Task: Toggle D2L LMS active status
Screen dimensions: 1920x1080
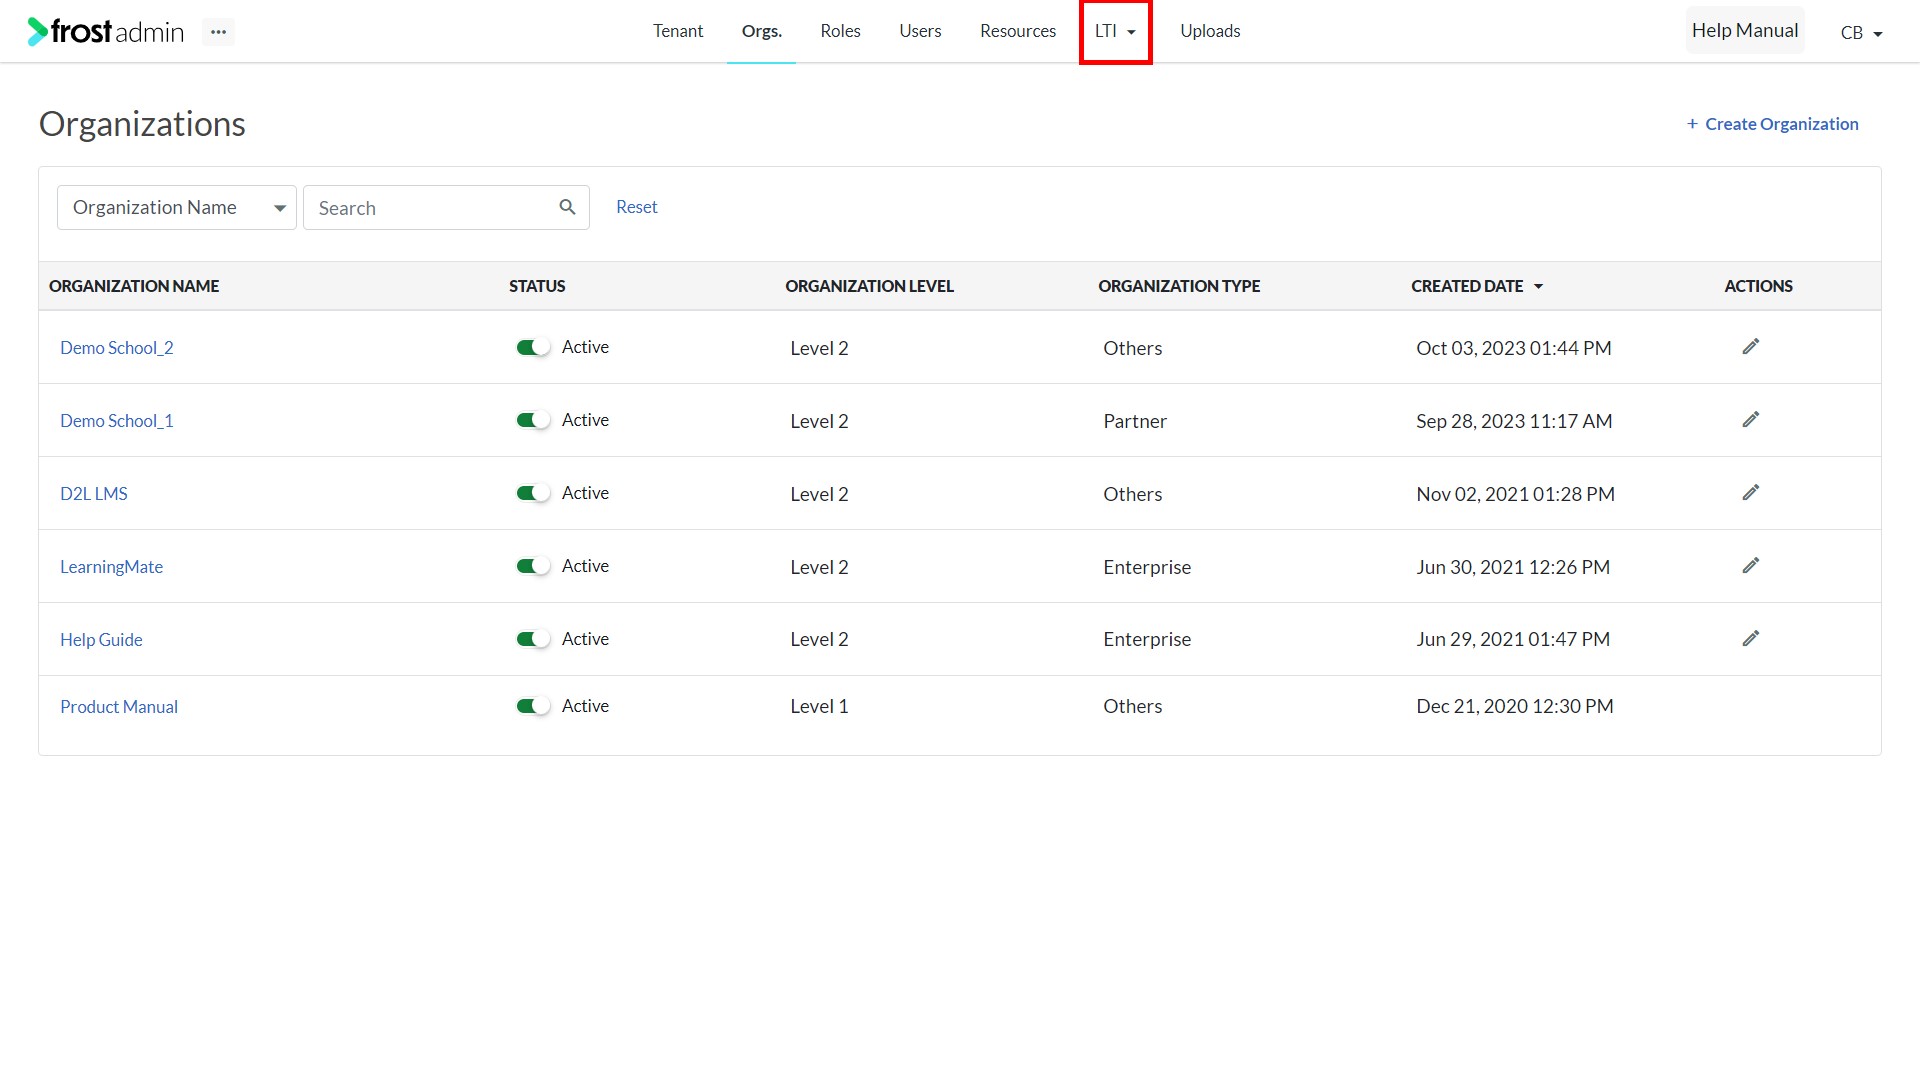Action: click(x=533, y=493)
